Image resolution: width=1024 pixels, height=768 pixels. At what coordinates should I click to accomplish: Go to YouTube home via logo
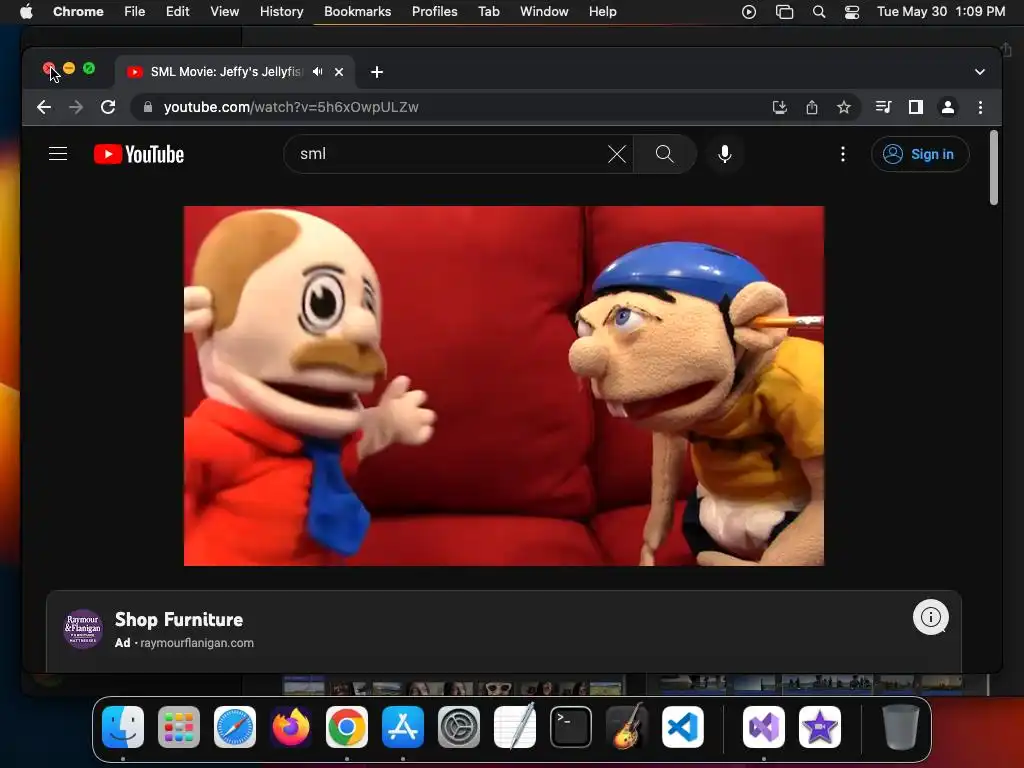pyautogui.click(x=139, y=154)
